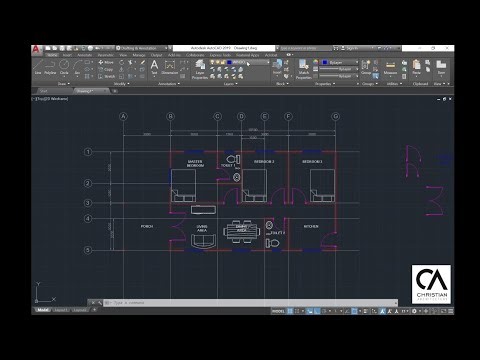Select the Polyline tool
480x360 pixels.
point(50,67)
